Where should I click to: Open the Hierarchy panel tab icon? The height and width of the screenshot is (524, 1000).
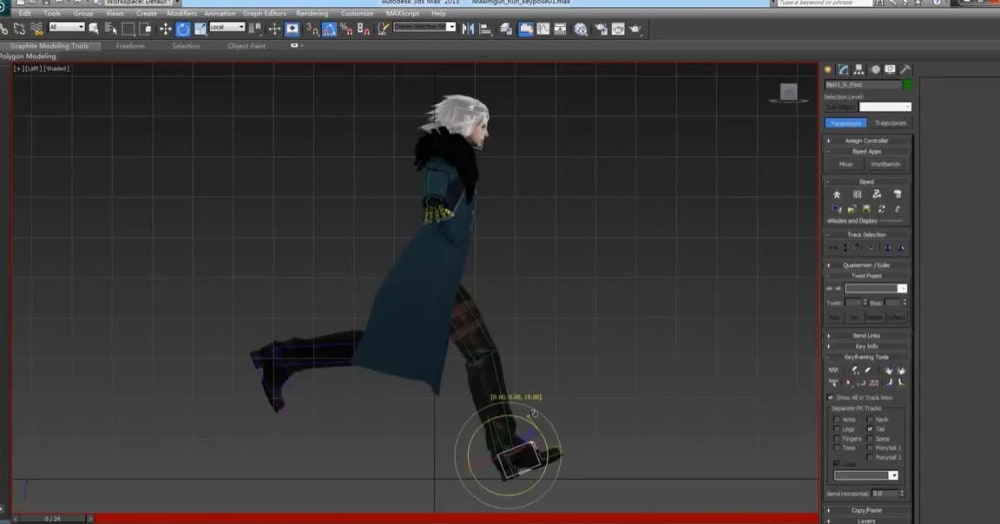tap(859, 69)
